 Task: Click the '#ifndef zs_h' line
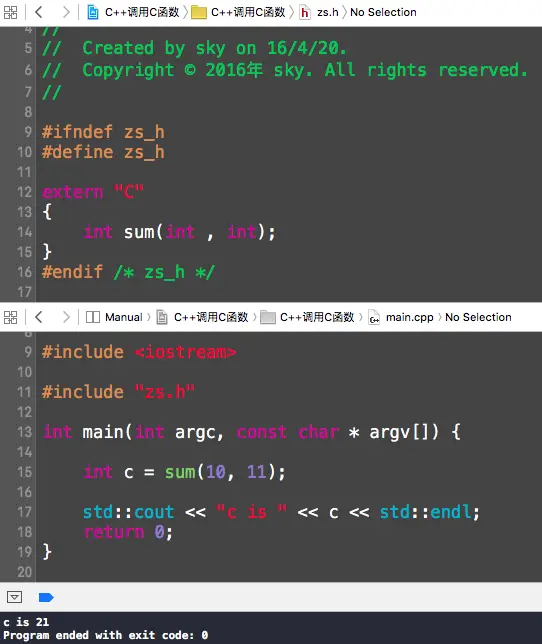click(x=103, y=132)
